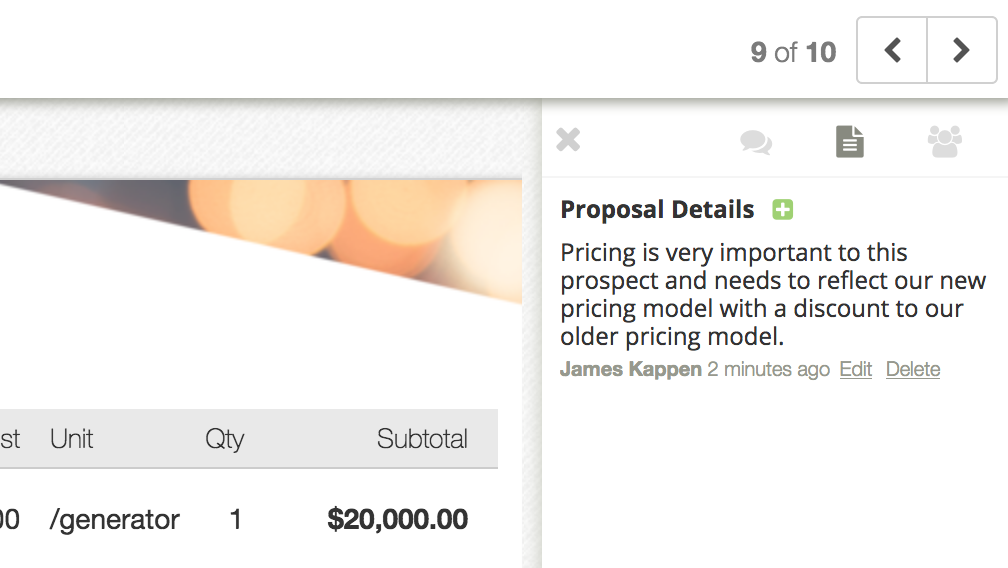
Task: Edit James Kappen's note
Action: point(856,369)
